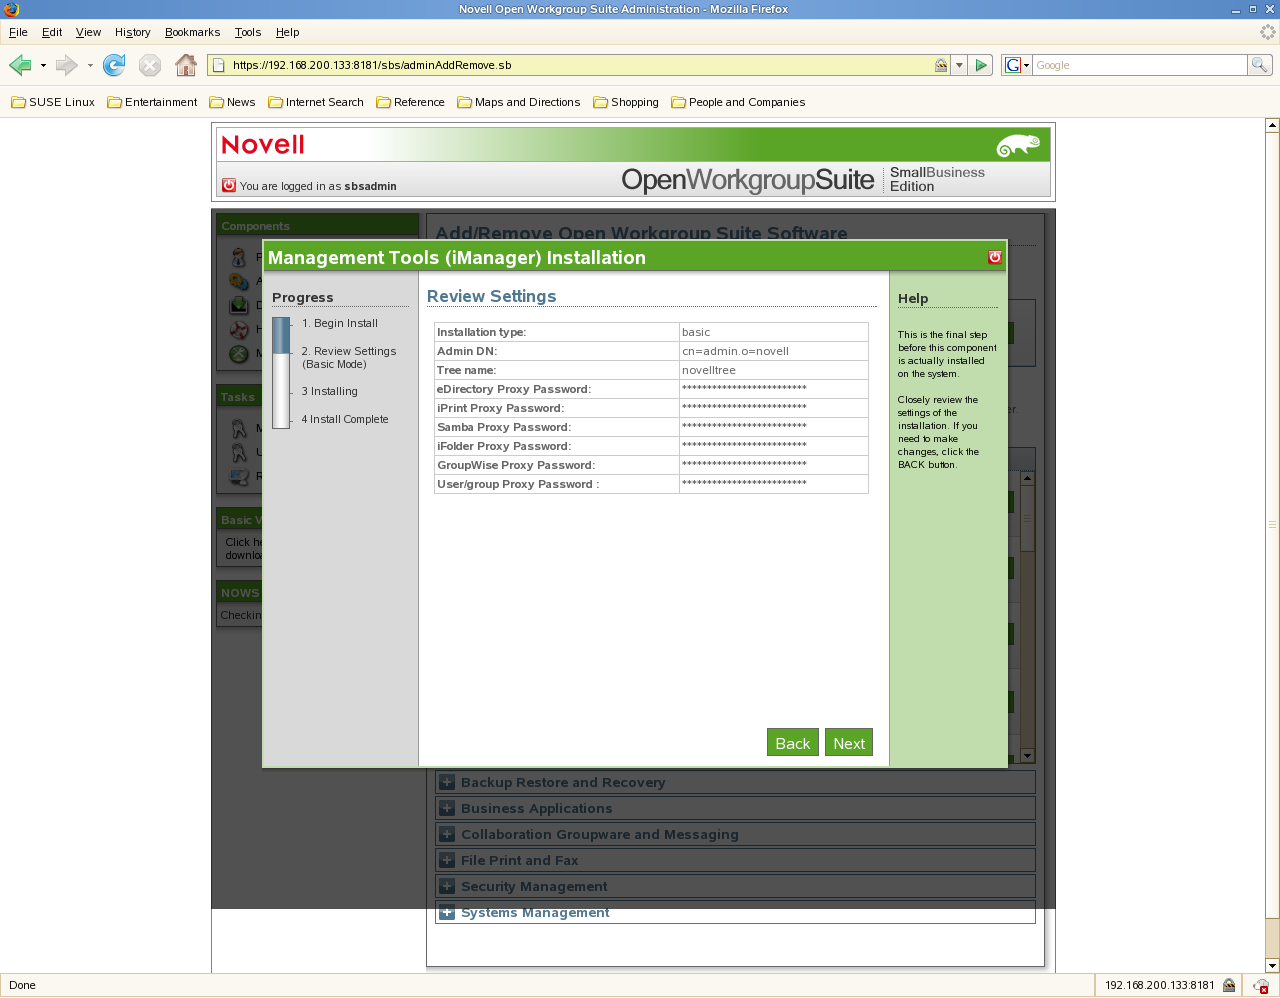Click Next to proceed with installation
Viewport: 1280px width, 998px height.
coord(849,743)
